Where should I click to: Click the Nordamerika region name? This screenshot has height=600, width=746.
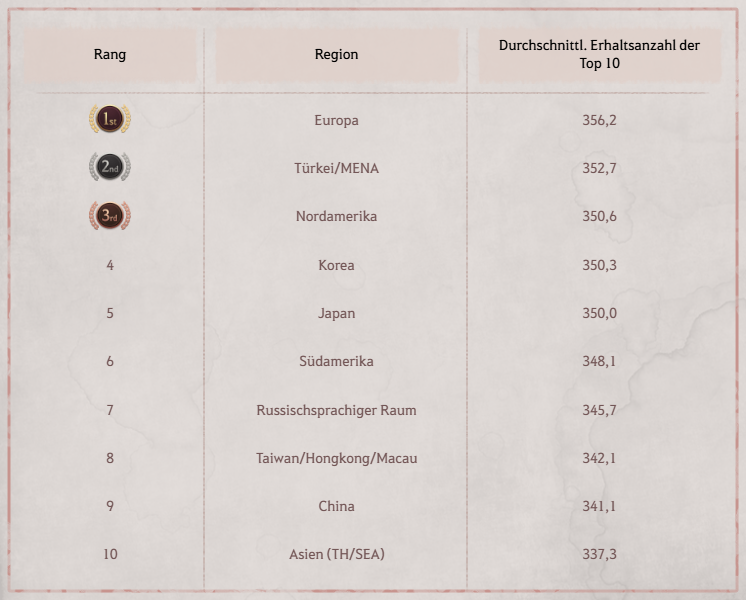[x=336, y=216]
